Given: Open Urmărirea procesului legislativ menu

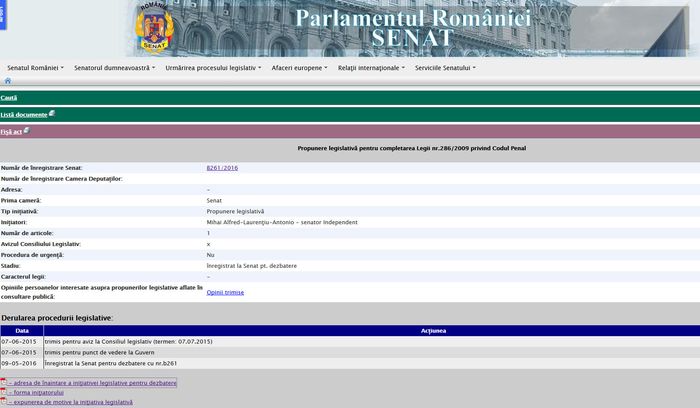Looking at the screenshot, I should click(213, 68).
